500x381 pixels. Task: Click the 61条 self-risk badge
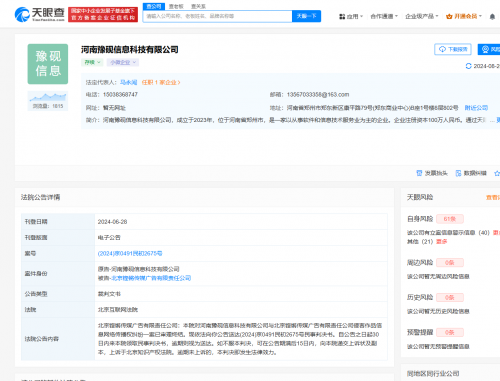pyautogui.click(x=450, y=219)
